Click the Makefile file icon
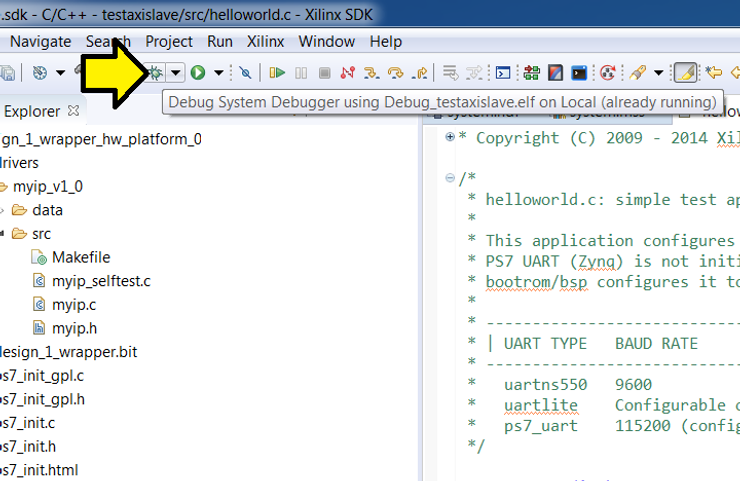 (39, 257)
